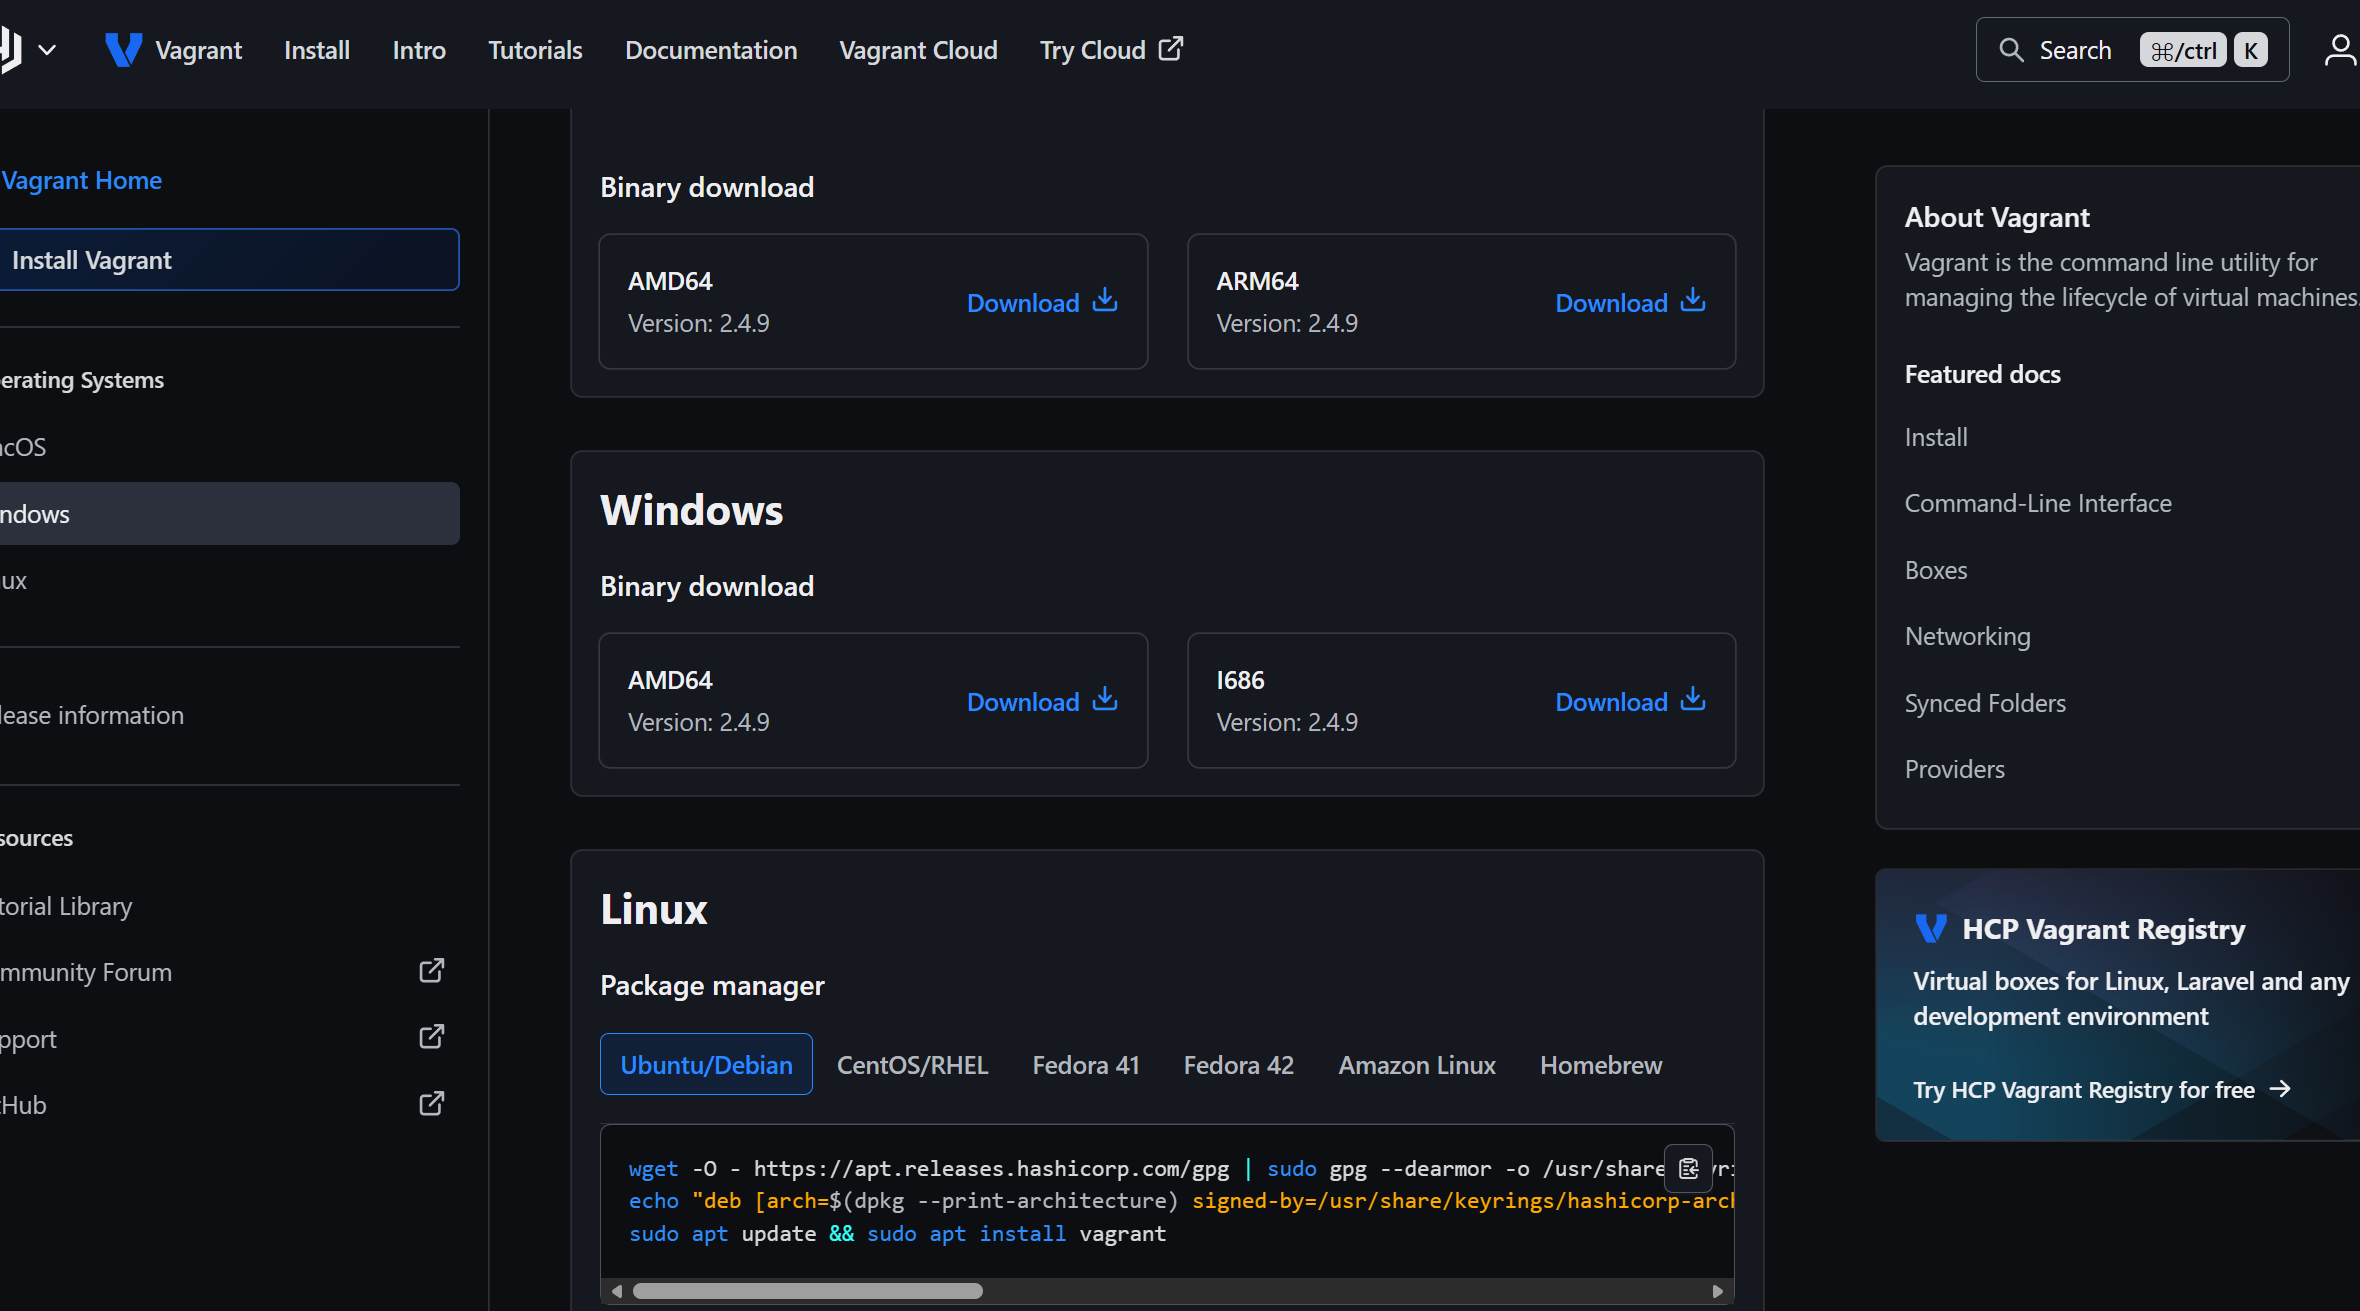
Task: Select macOS in Operating Systems sidebar
Action: pos(229,447)
